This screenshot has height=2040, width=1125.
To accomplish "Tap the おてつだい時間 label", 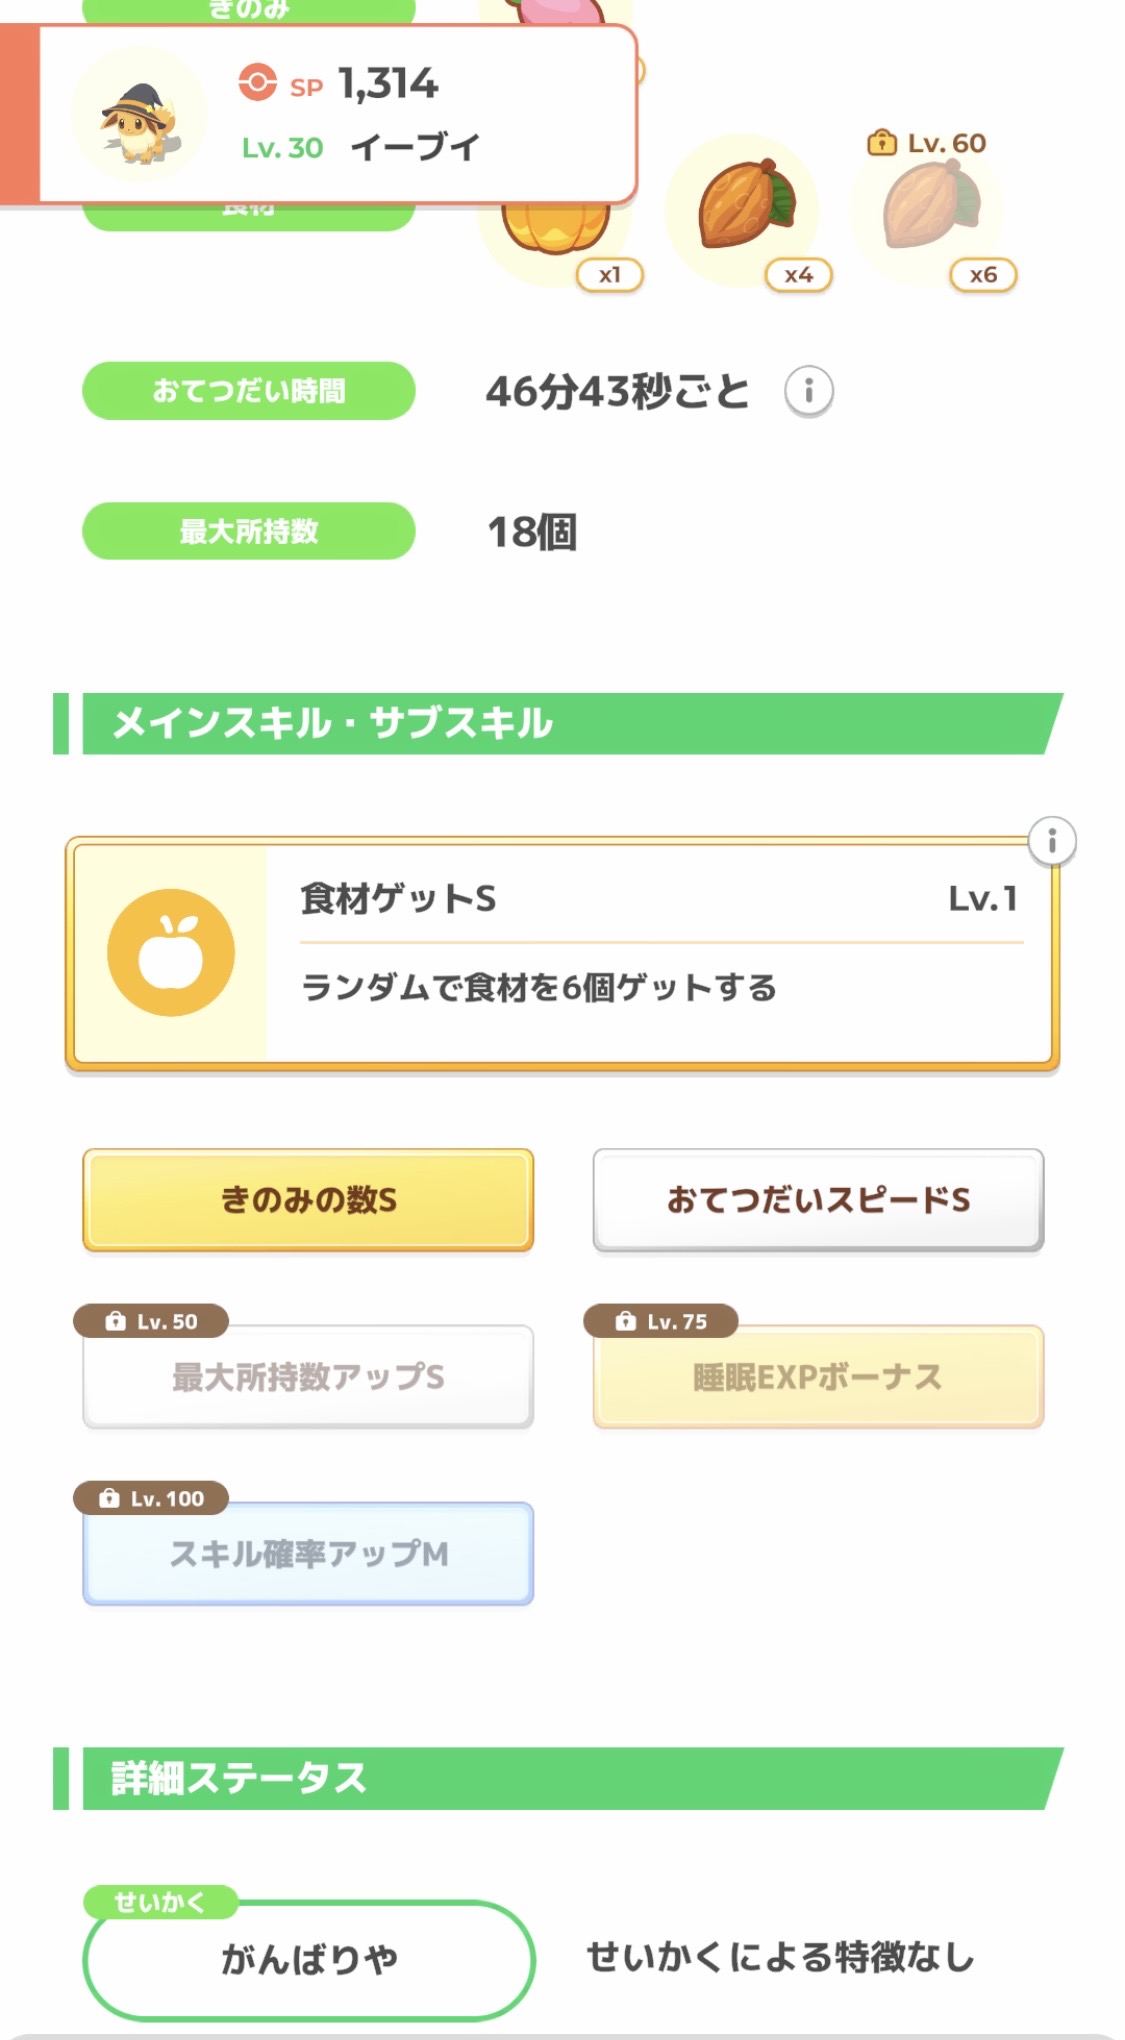I will point(248,391).
